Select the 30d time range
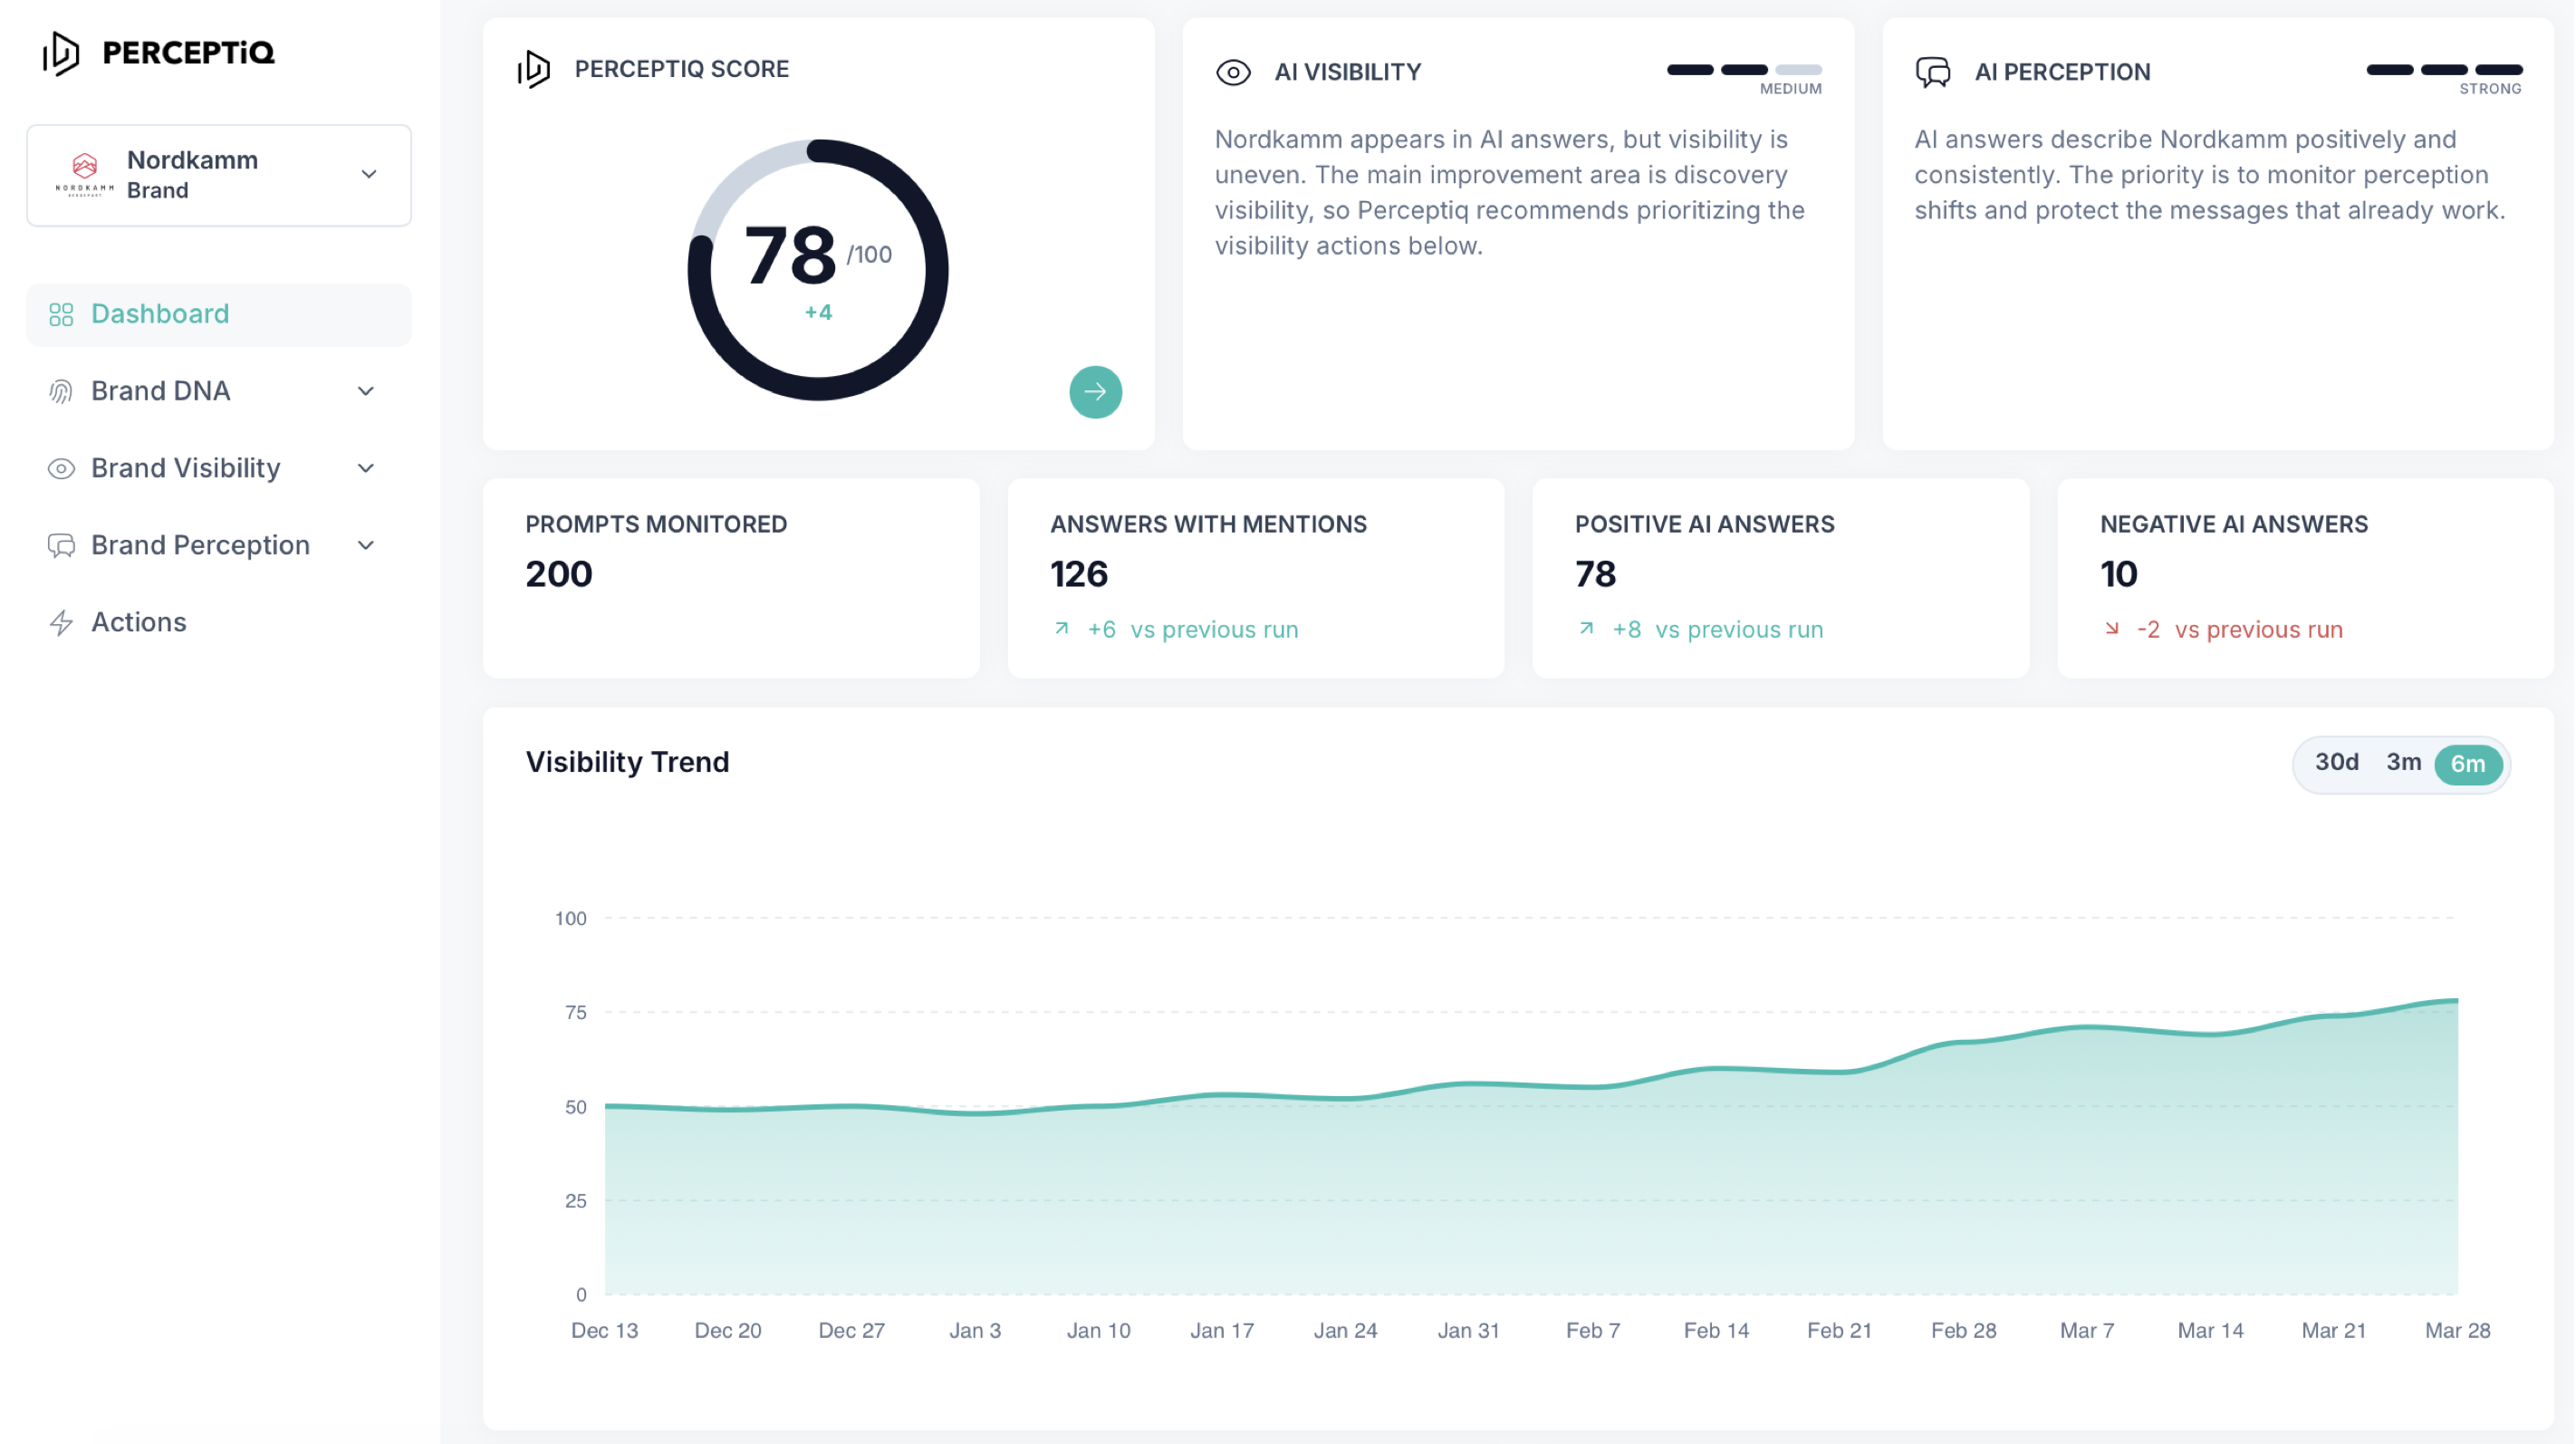2576x1444 pixels. [2336, 763]
